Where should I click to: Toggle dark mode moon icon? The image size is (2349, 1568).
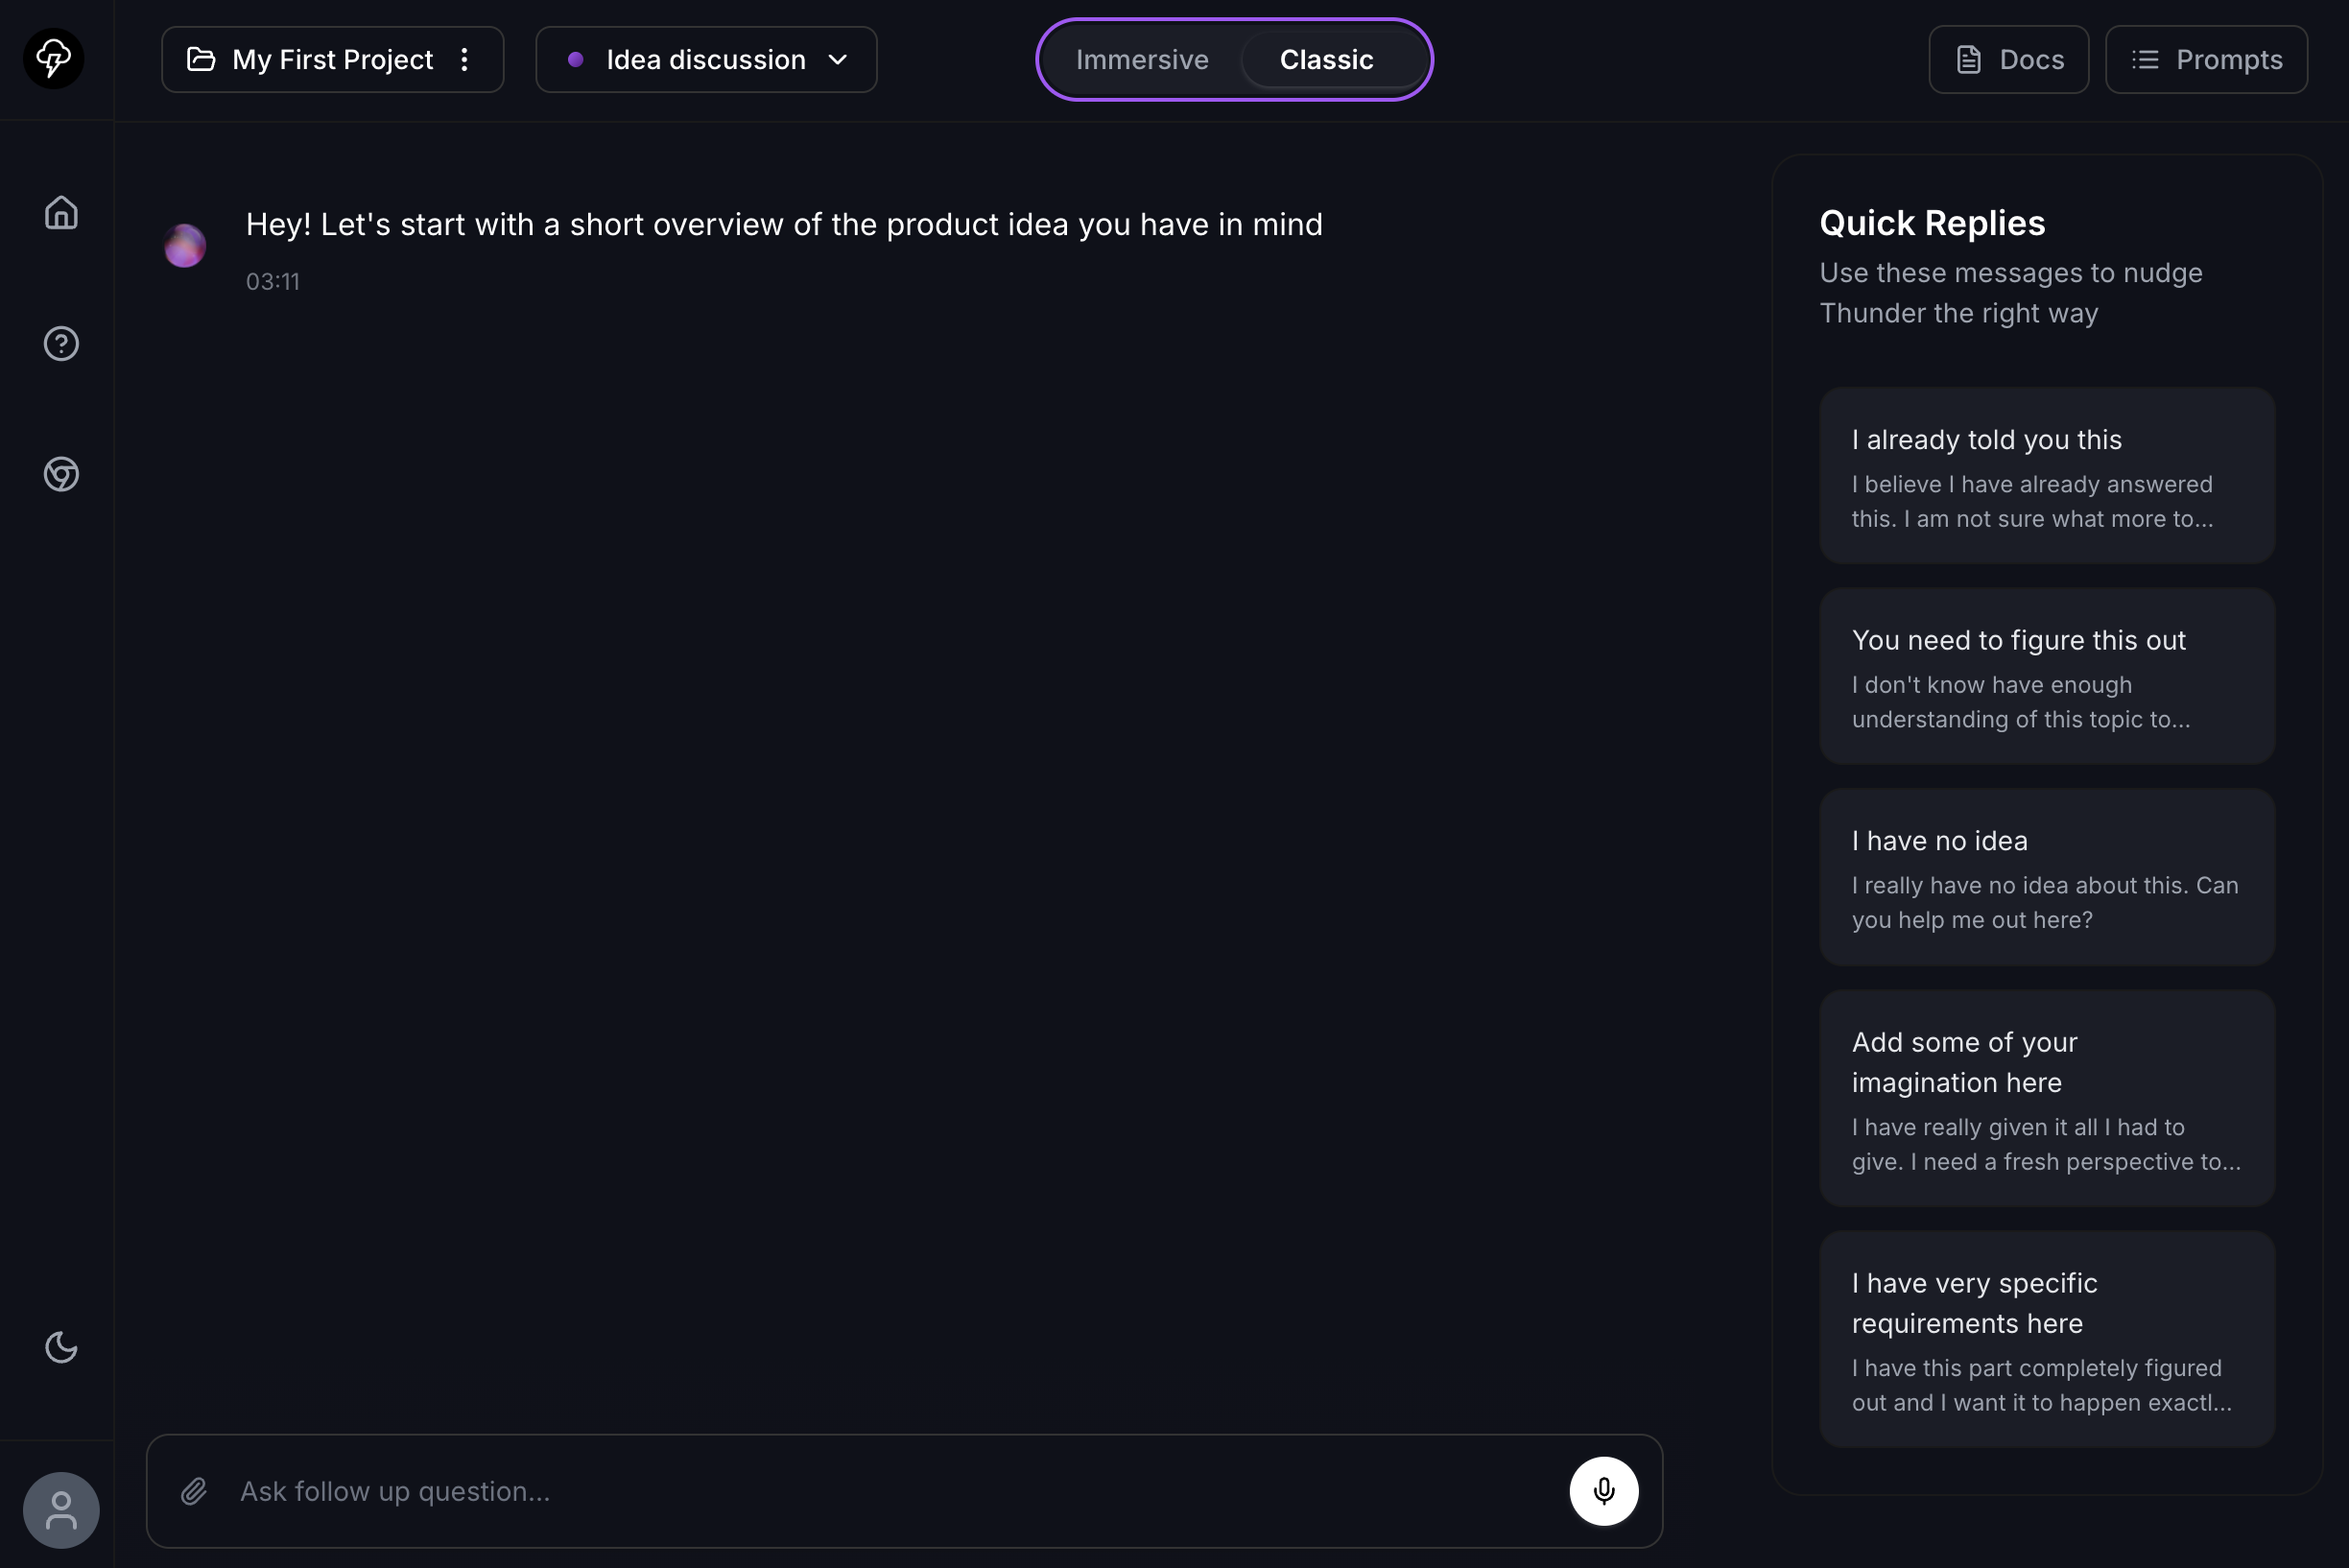coord(61,1347)
